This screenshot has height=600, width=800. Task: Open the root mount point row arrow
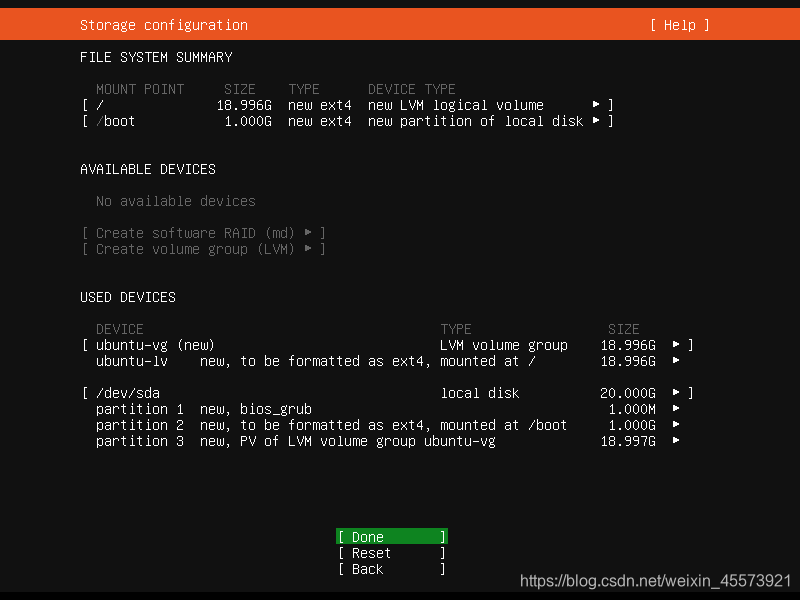coord(596,105)
